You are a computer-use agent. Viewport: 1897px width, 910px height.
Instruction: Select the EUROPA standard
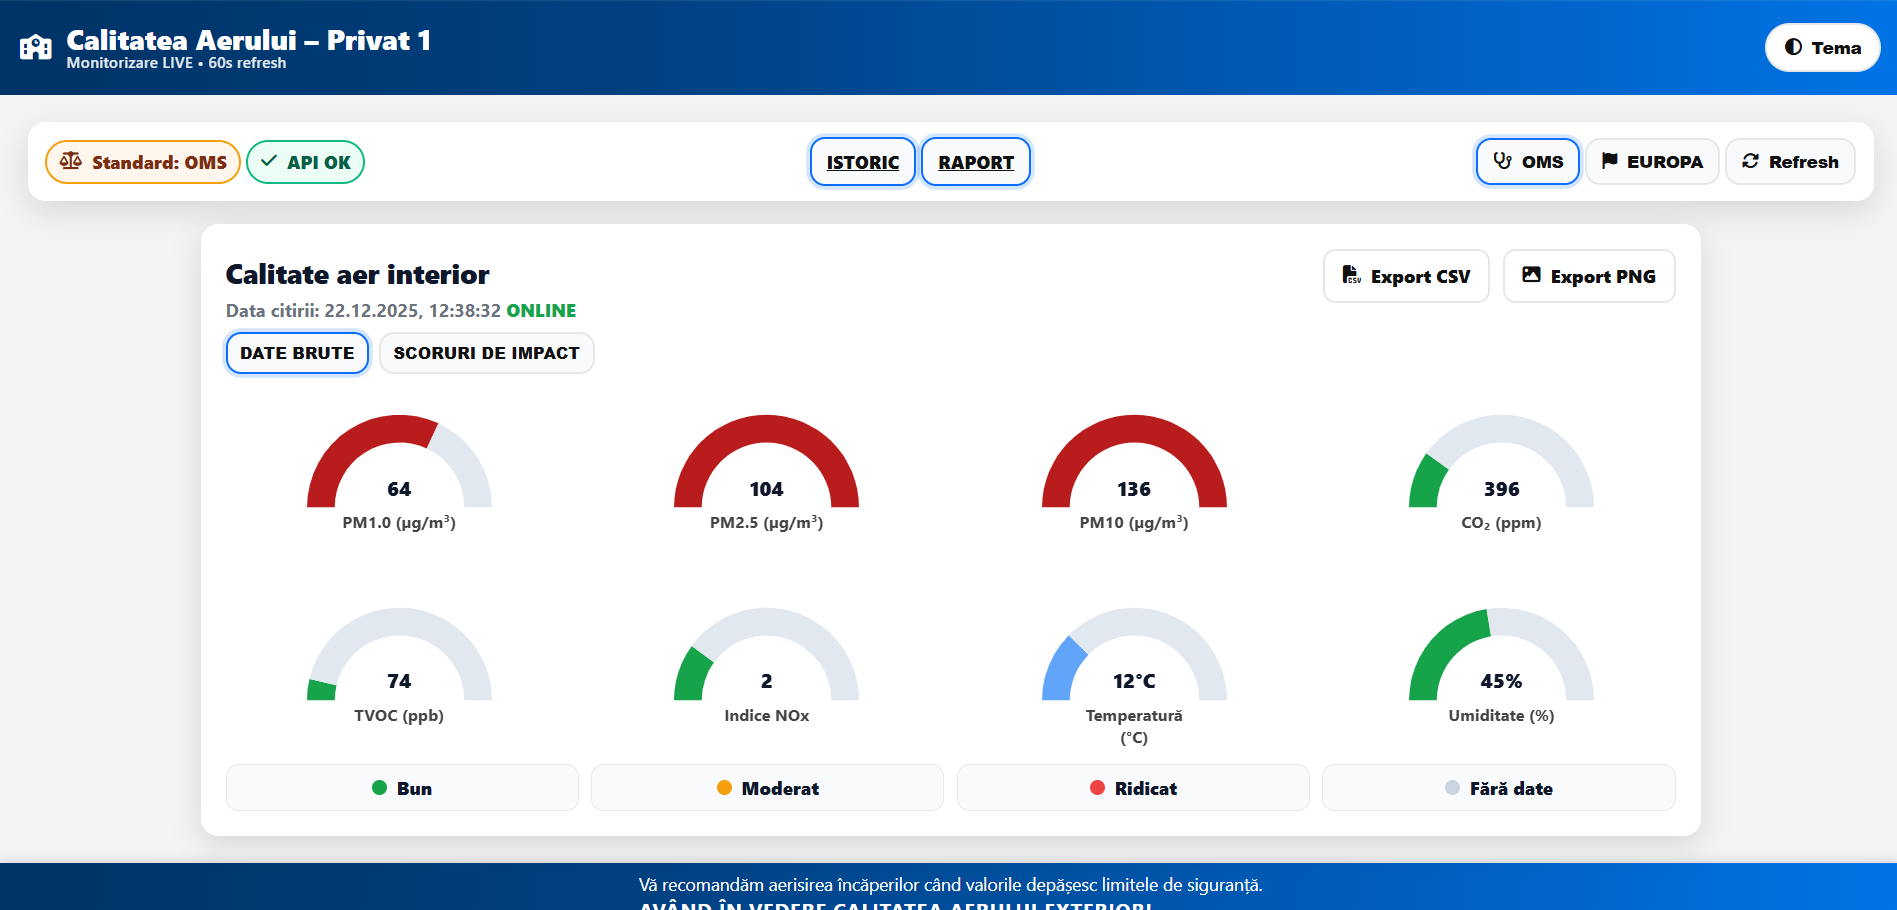pos(1652,162)
